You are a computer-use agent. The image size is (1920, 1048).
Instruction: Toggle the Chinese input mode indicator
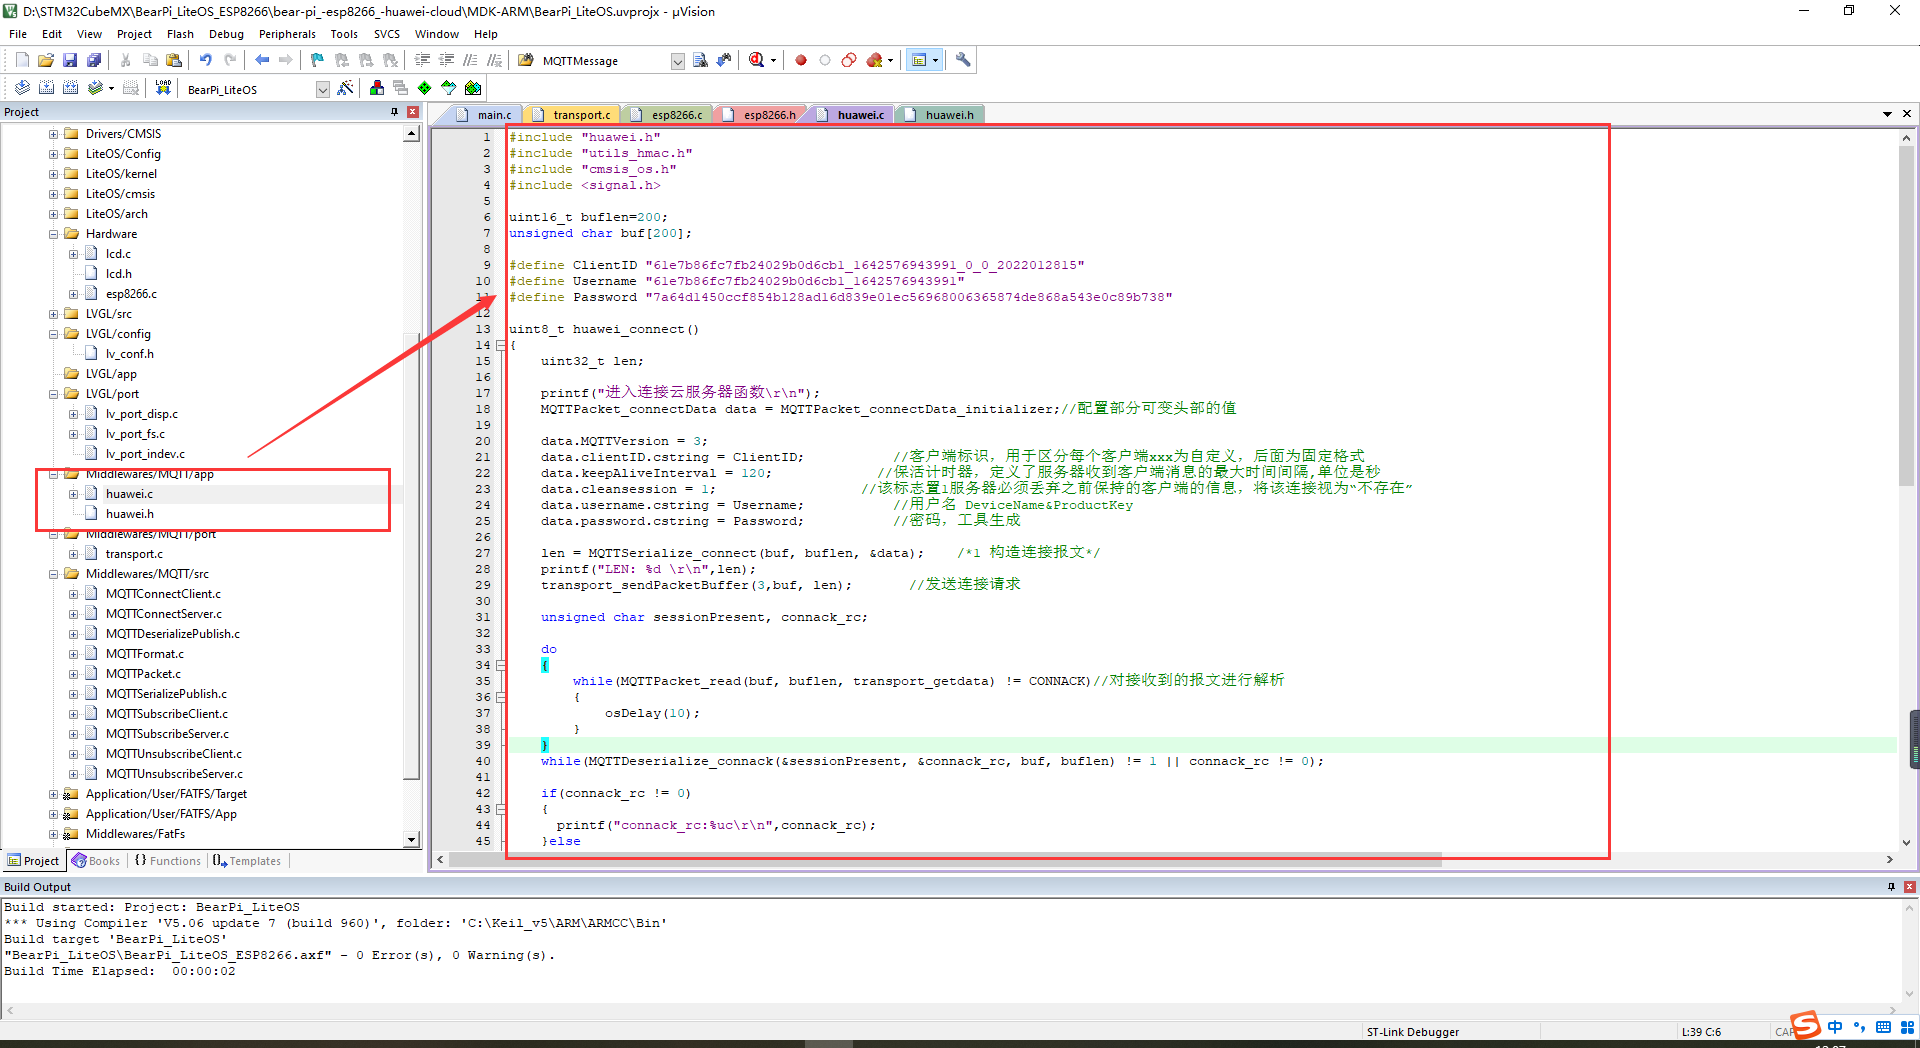(x=1835, y=1027)
